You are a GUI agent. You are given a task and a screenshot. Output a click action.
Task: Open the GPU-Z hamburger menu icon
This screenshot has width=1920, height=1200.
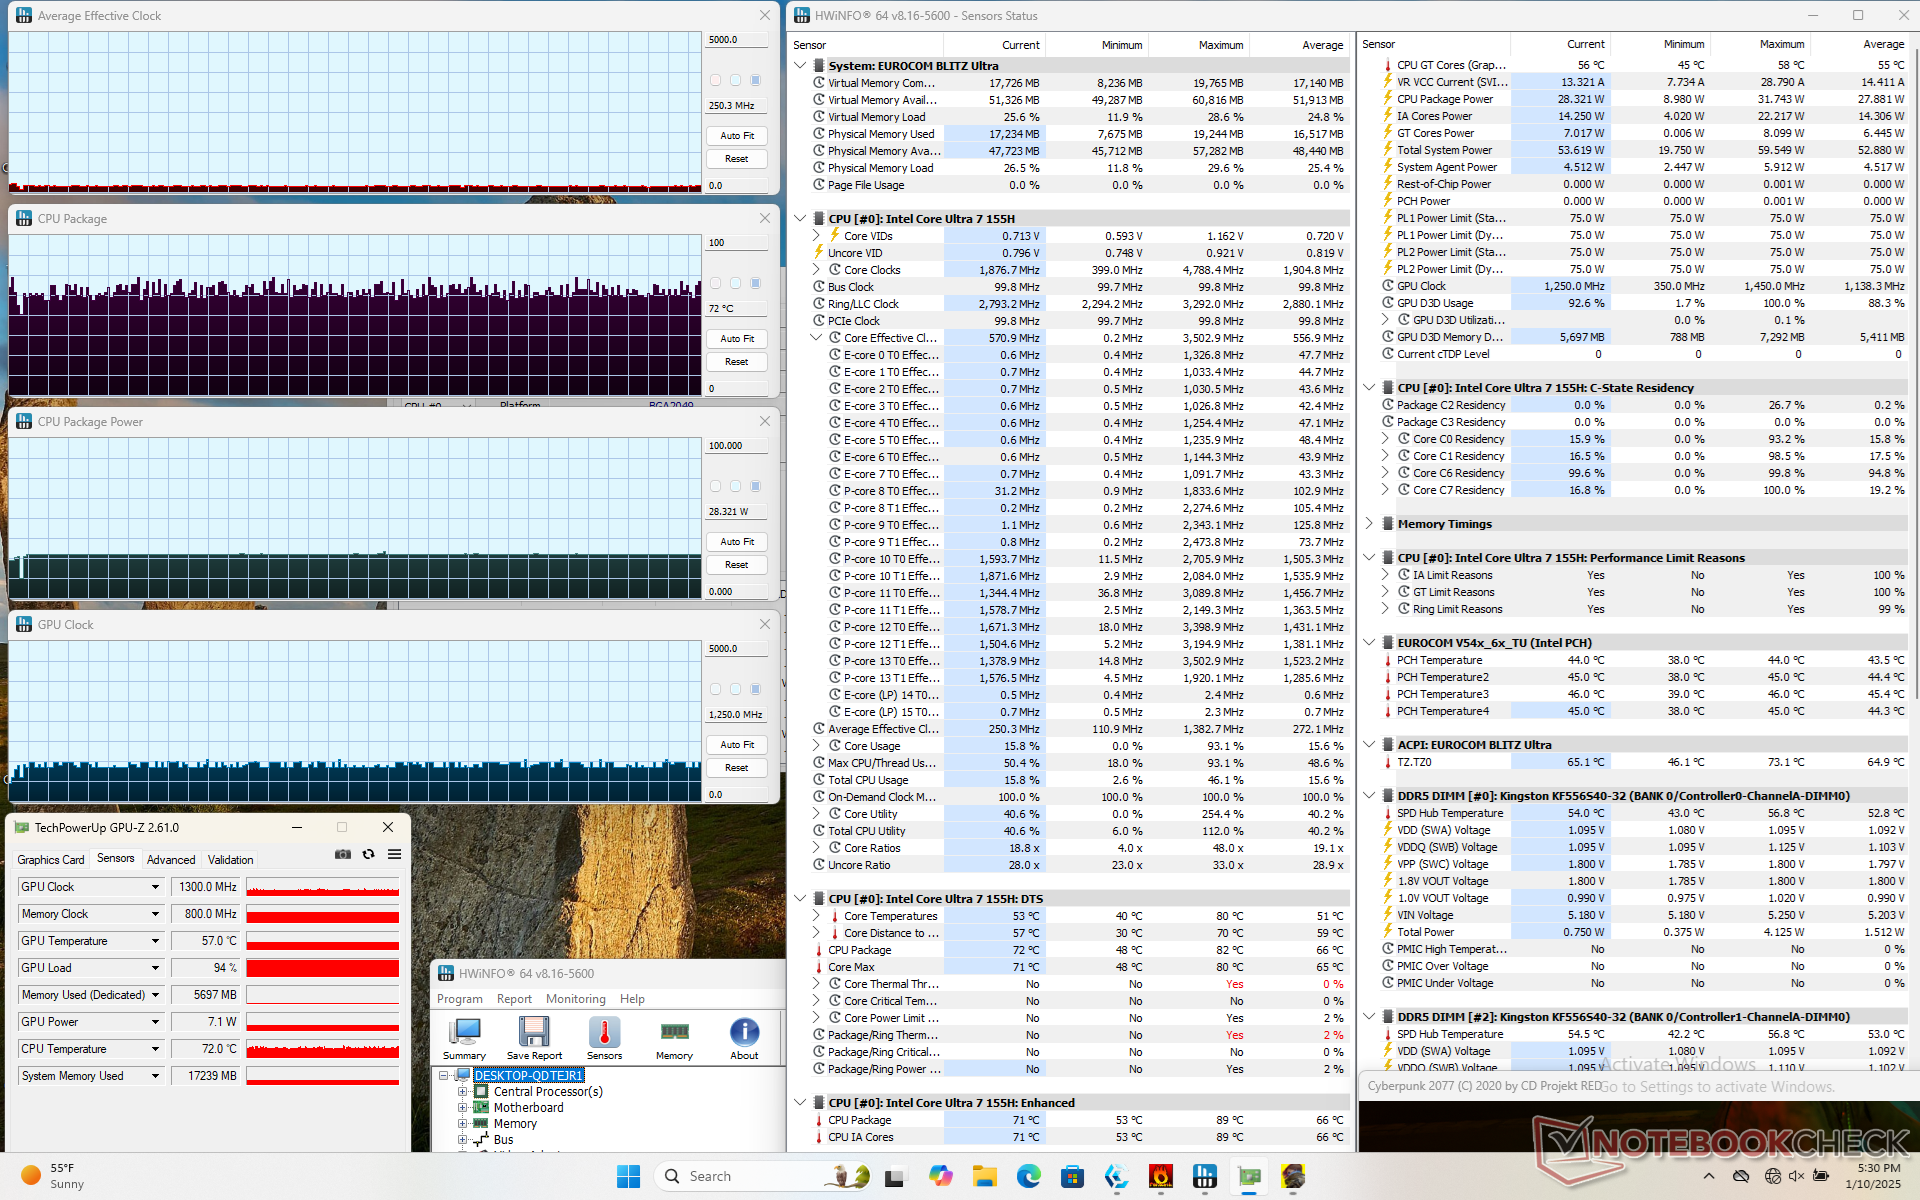point(394,854)
